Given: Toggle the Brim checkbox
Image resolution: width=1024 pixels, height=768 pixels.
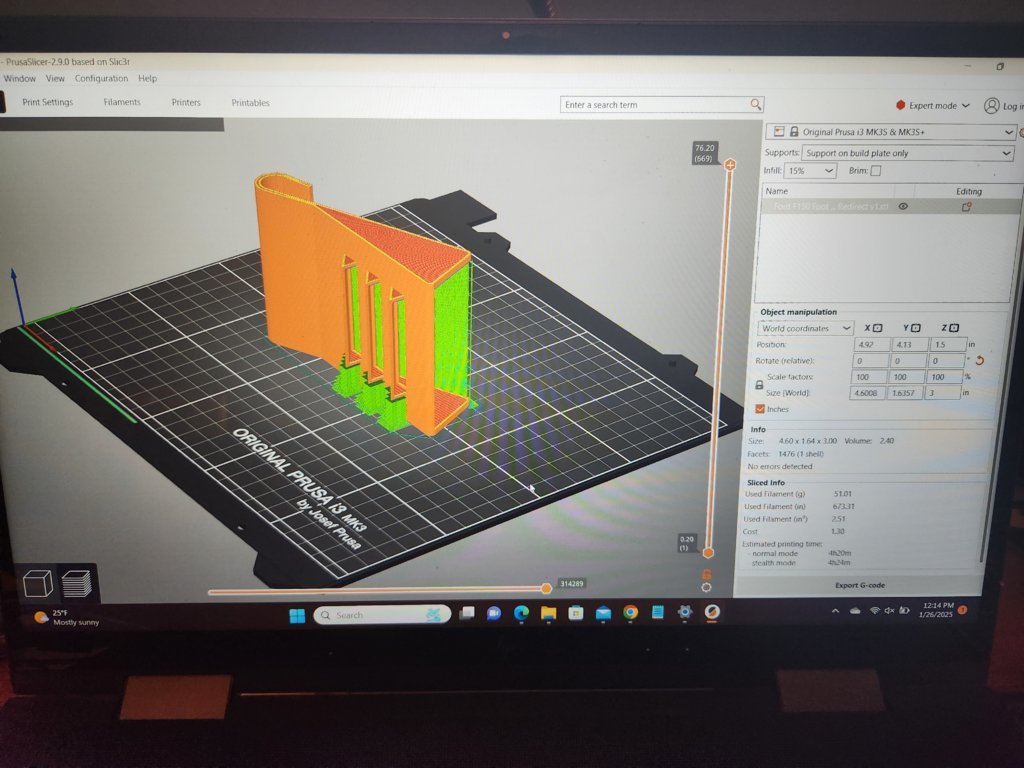Looking at the screenshot, I should click(x=876, y=170).
